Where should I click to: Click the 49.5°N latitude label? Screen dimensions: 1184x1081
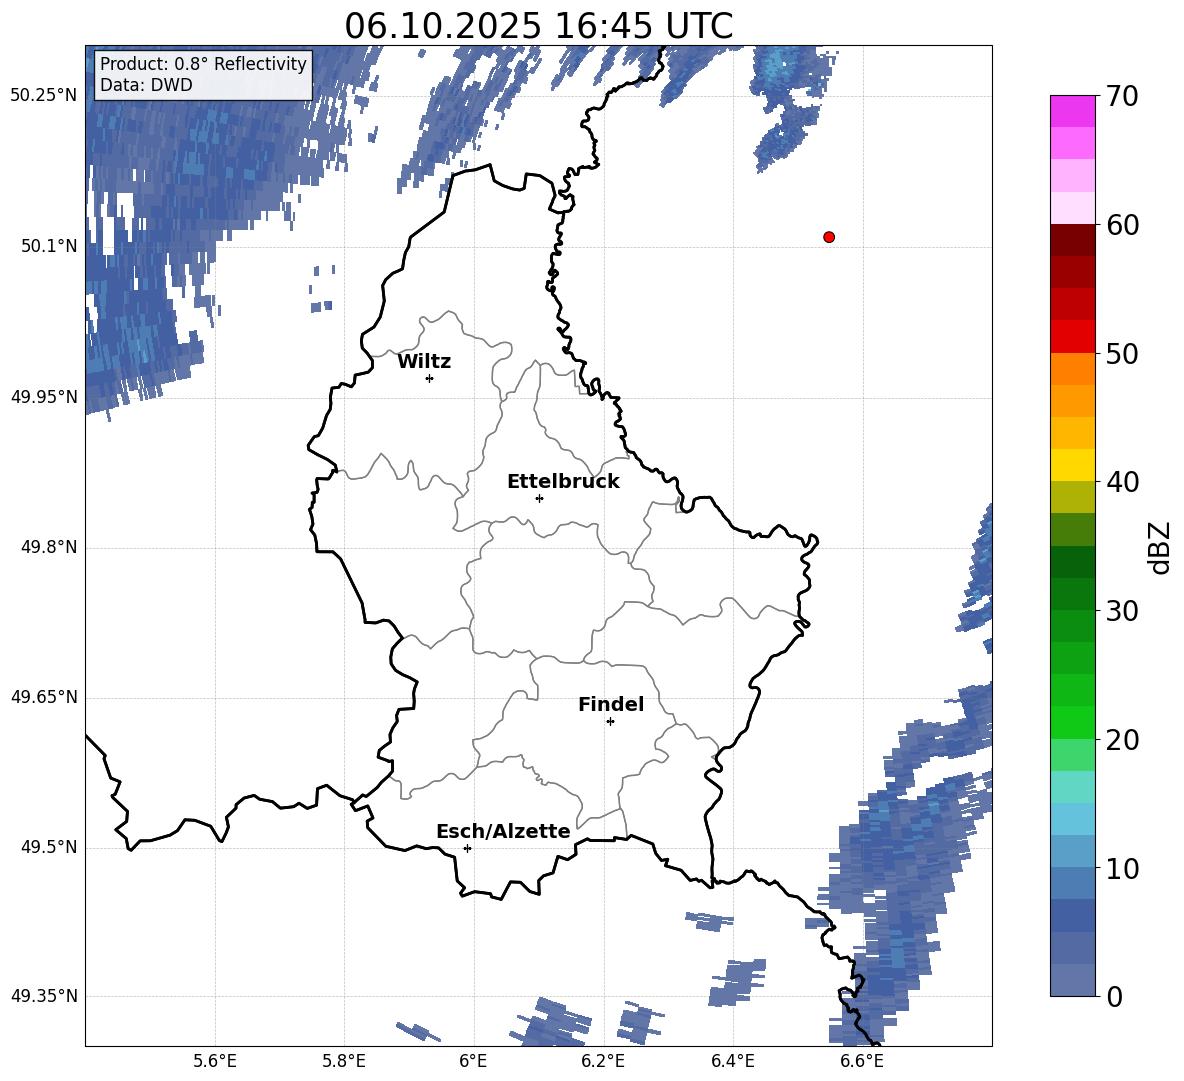pyautogui.click(x=49, y=847)
